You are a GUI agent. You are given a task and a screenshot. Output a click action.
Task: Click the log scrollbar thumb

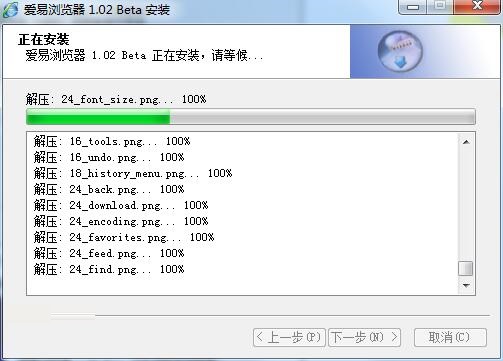(466, 269)
